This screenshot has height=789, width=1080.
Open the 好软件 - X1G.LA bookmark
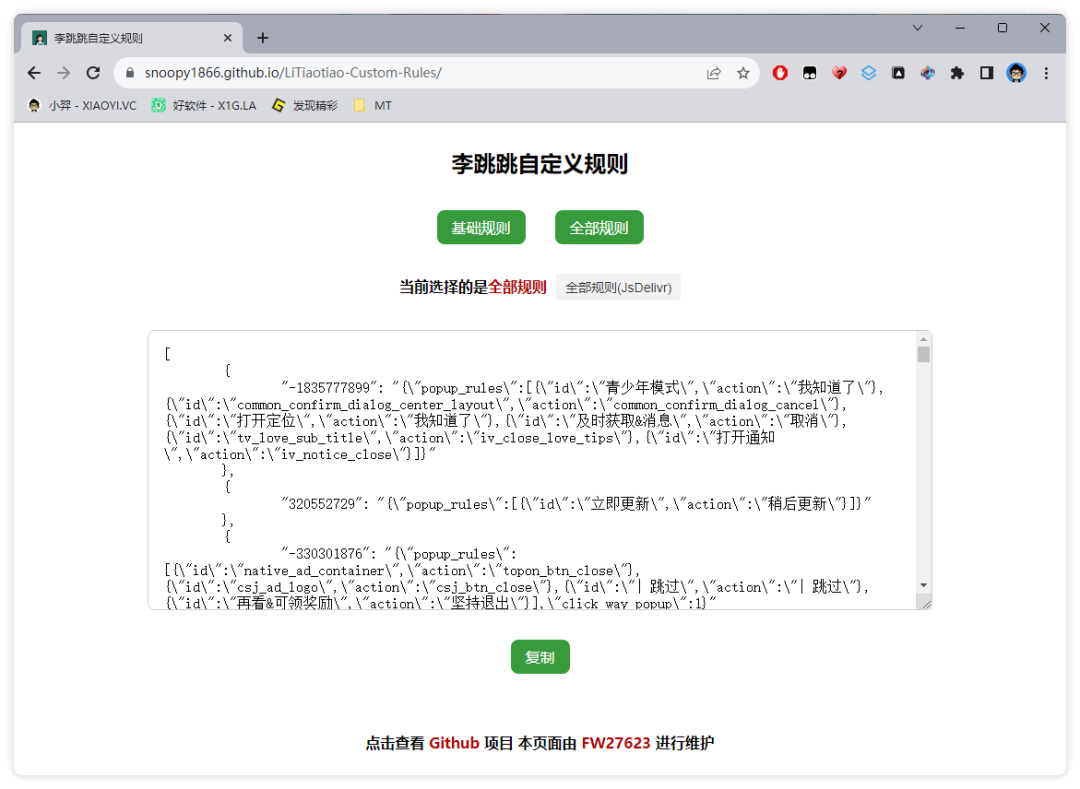(204, 105)
